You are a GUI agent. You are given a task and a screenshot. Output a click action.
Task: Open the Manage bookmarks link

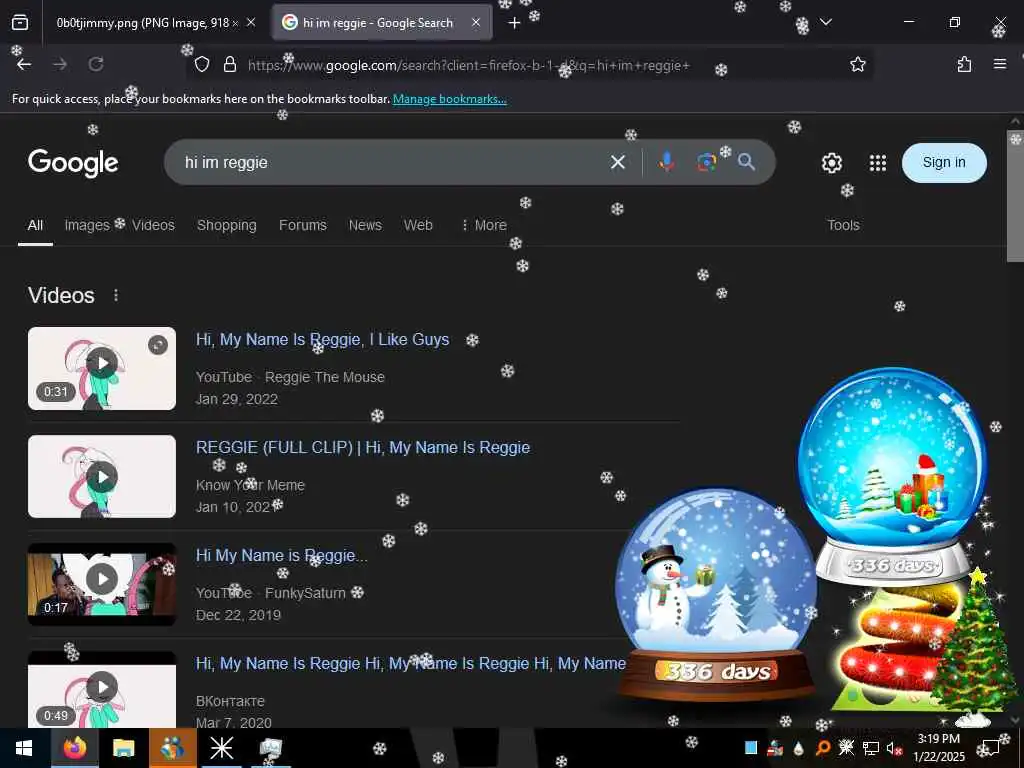pos(449,99)
